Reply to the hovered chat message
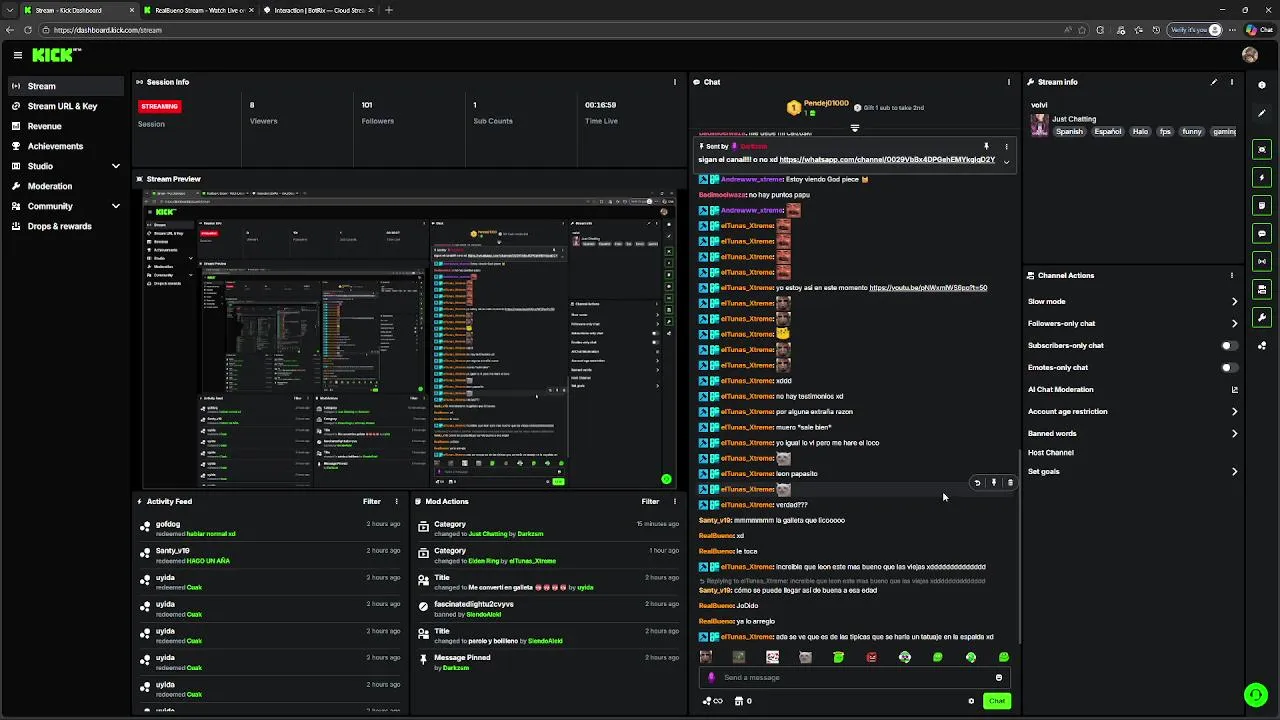This screenshot has height=720, width=1280. pos(977,483)
